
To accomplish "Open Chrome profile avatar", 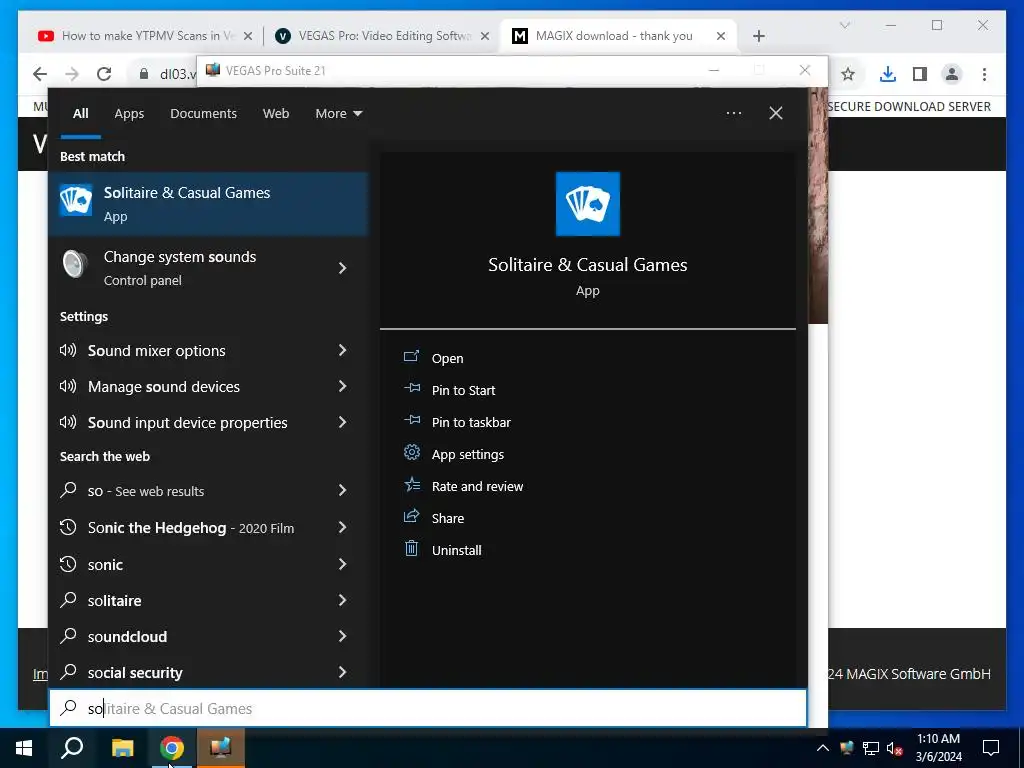I will pos(952,74).
